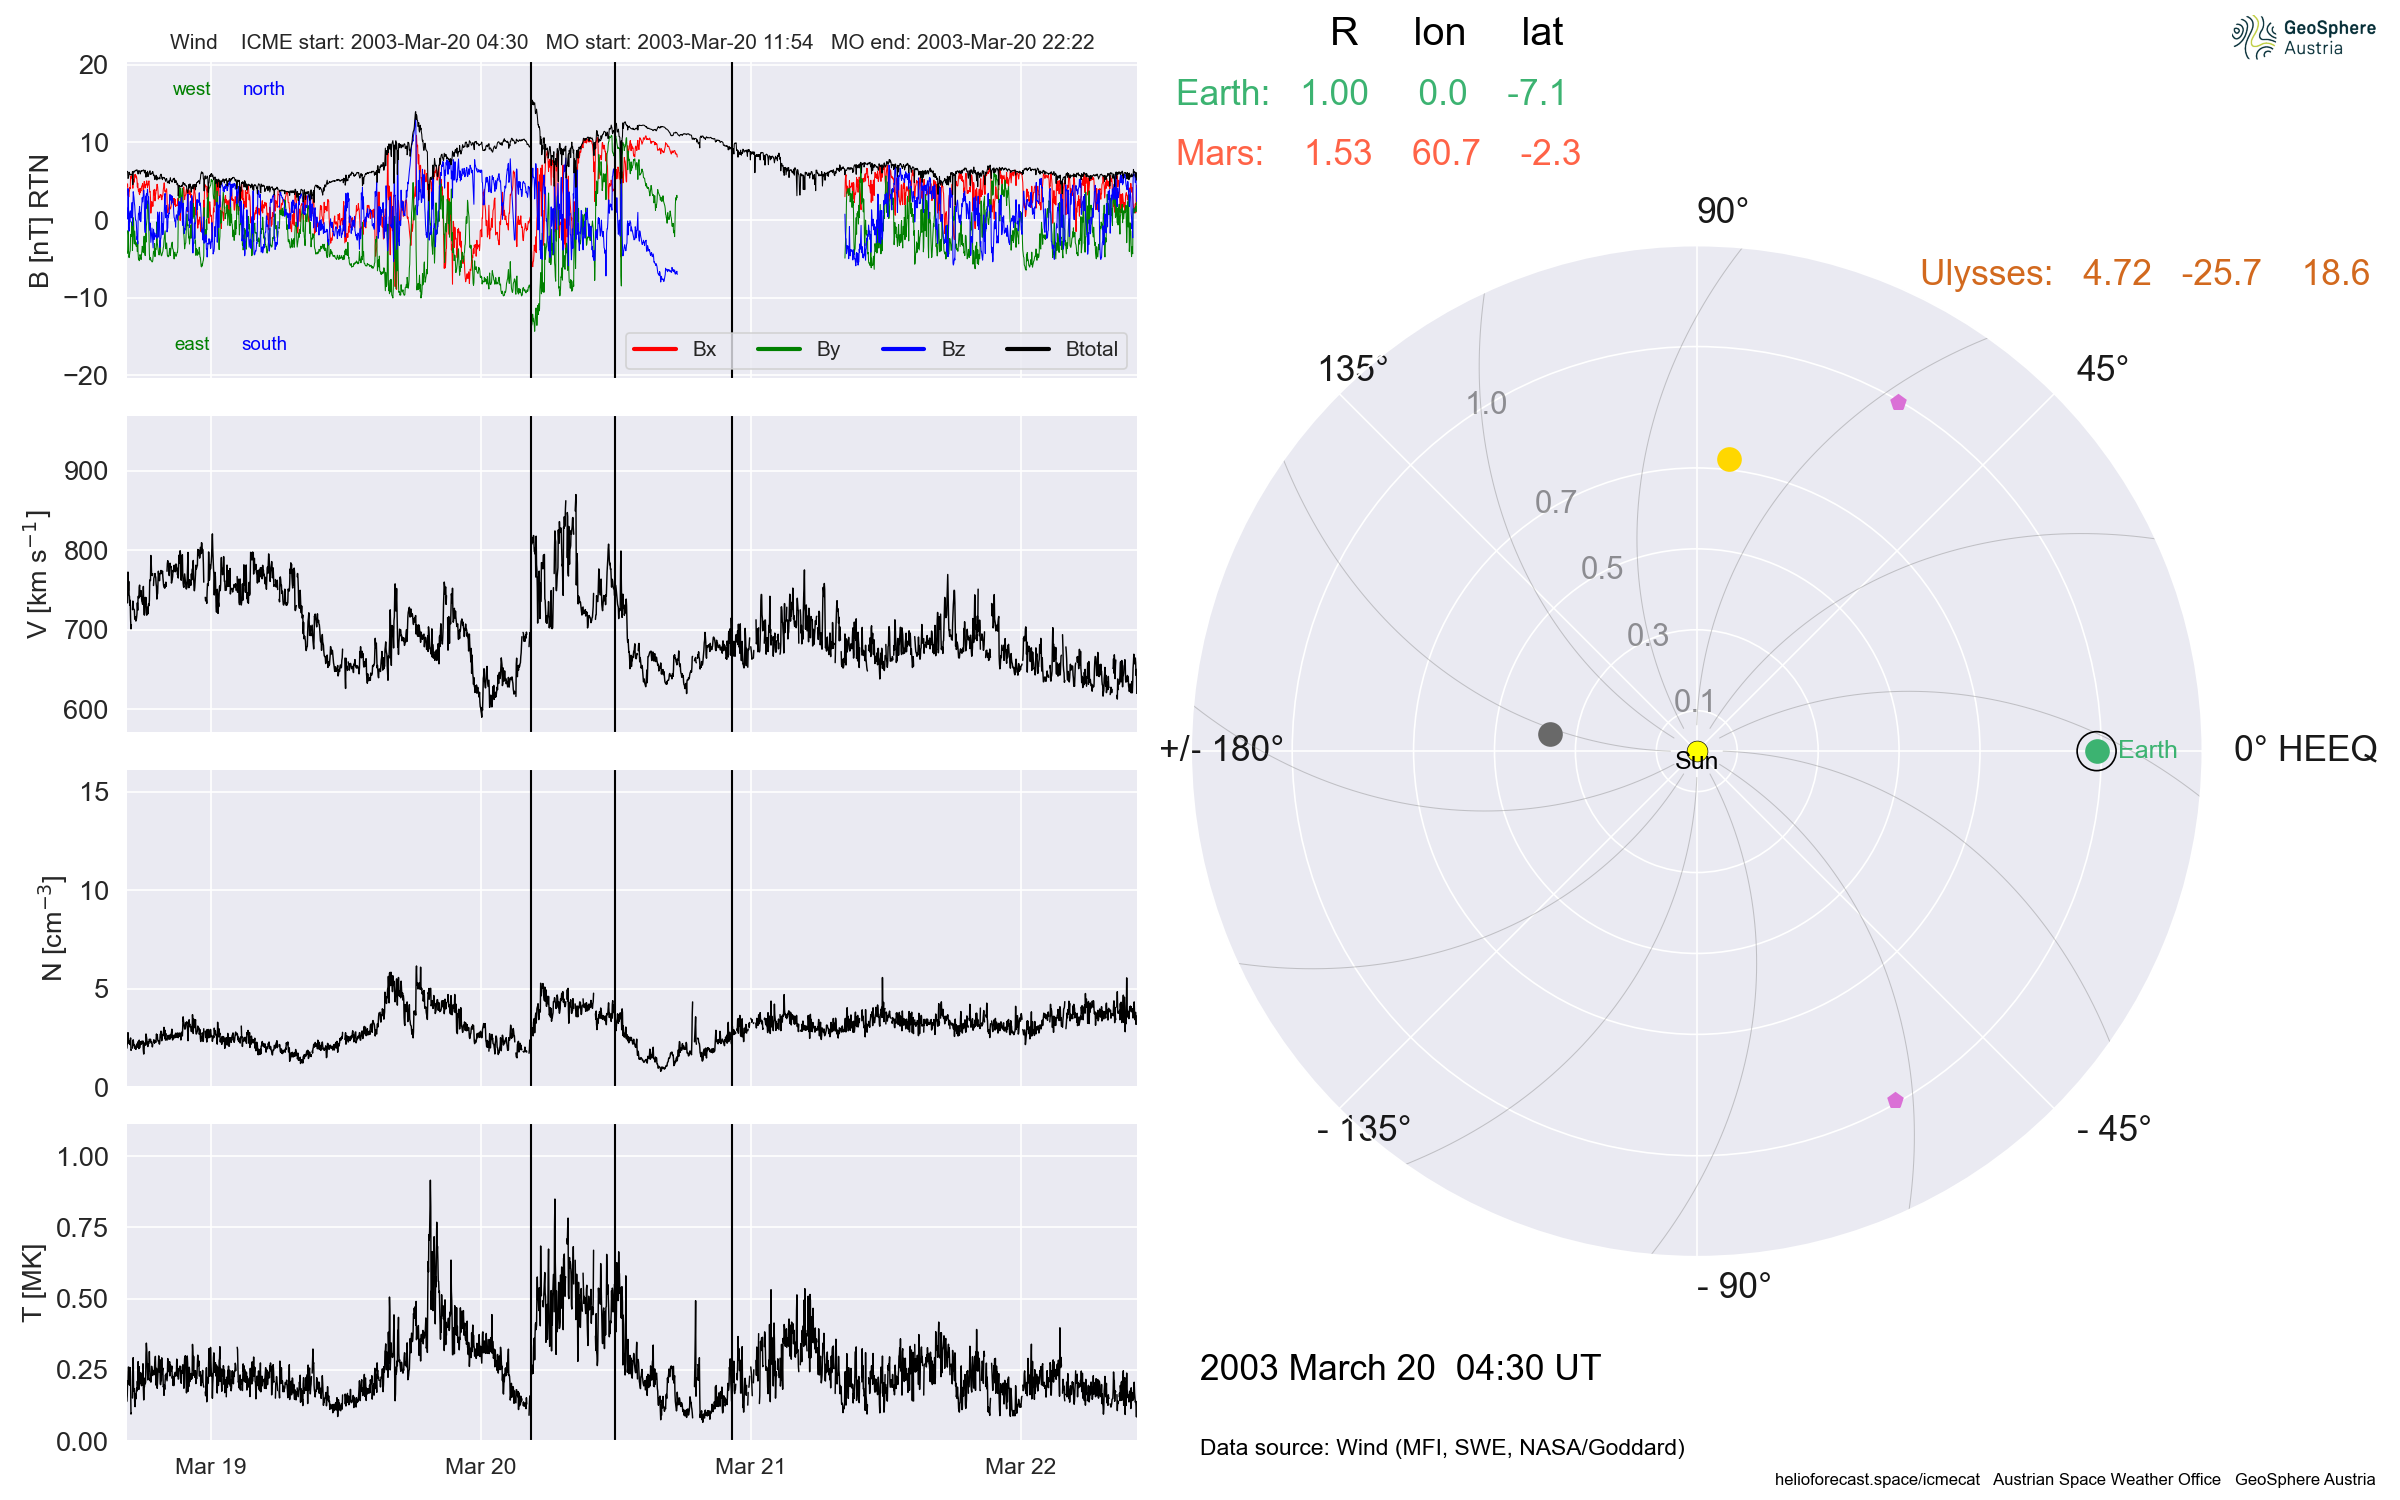Image resolution: width=2400 pixels, height=1500 pixels.
Task: Click the Btotal legend label
Action: [1091, 349]
